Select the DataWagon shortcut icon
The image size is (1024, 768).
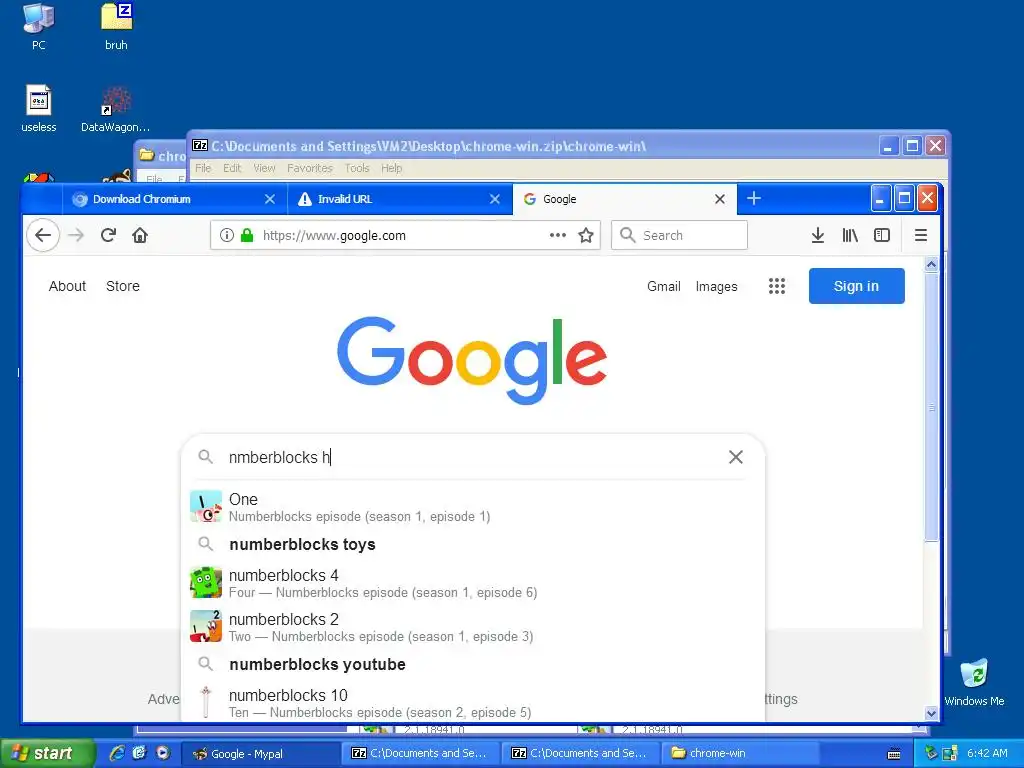116,110
